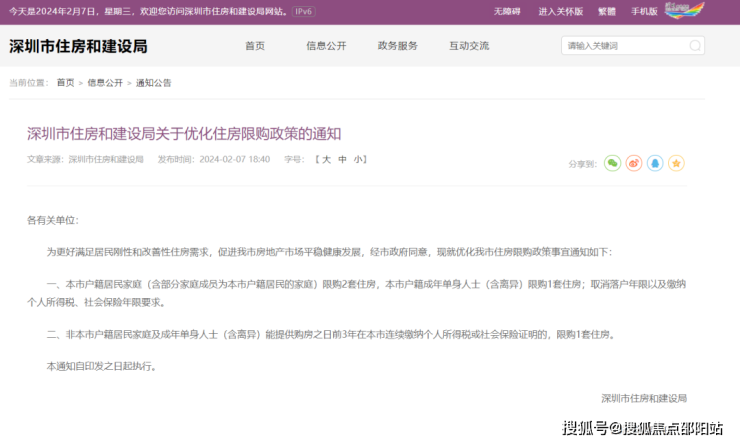Click the 无障碍 accessibility link
The height and width of the screenshot is (444, 740).
coord(507,11)
